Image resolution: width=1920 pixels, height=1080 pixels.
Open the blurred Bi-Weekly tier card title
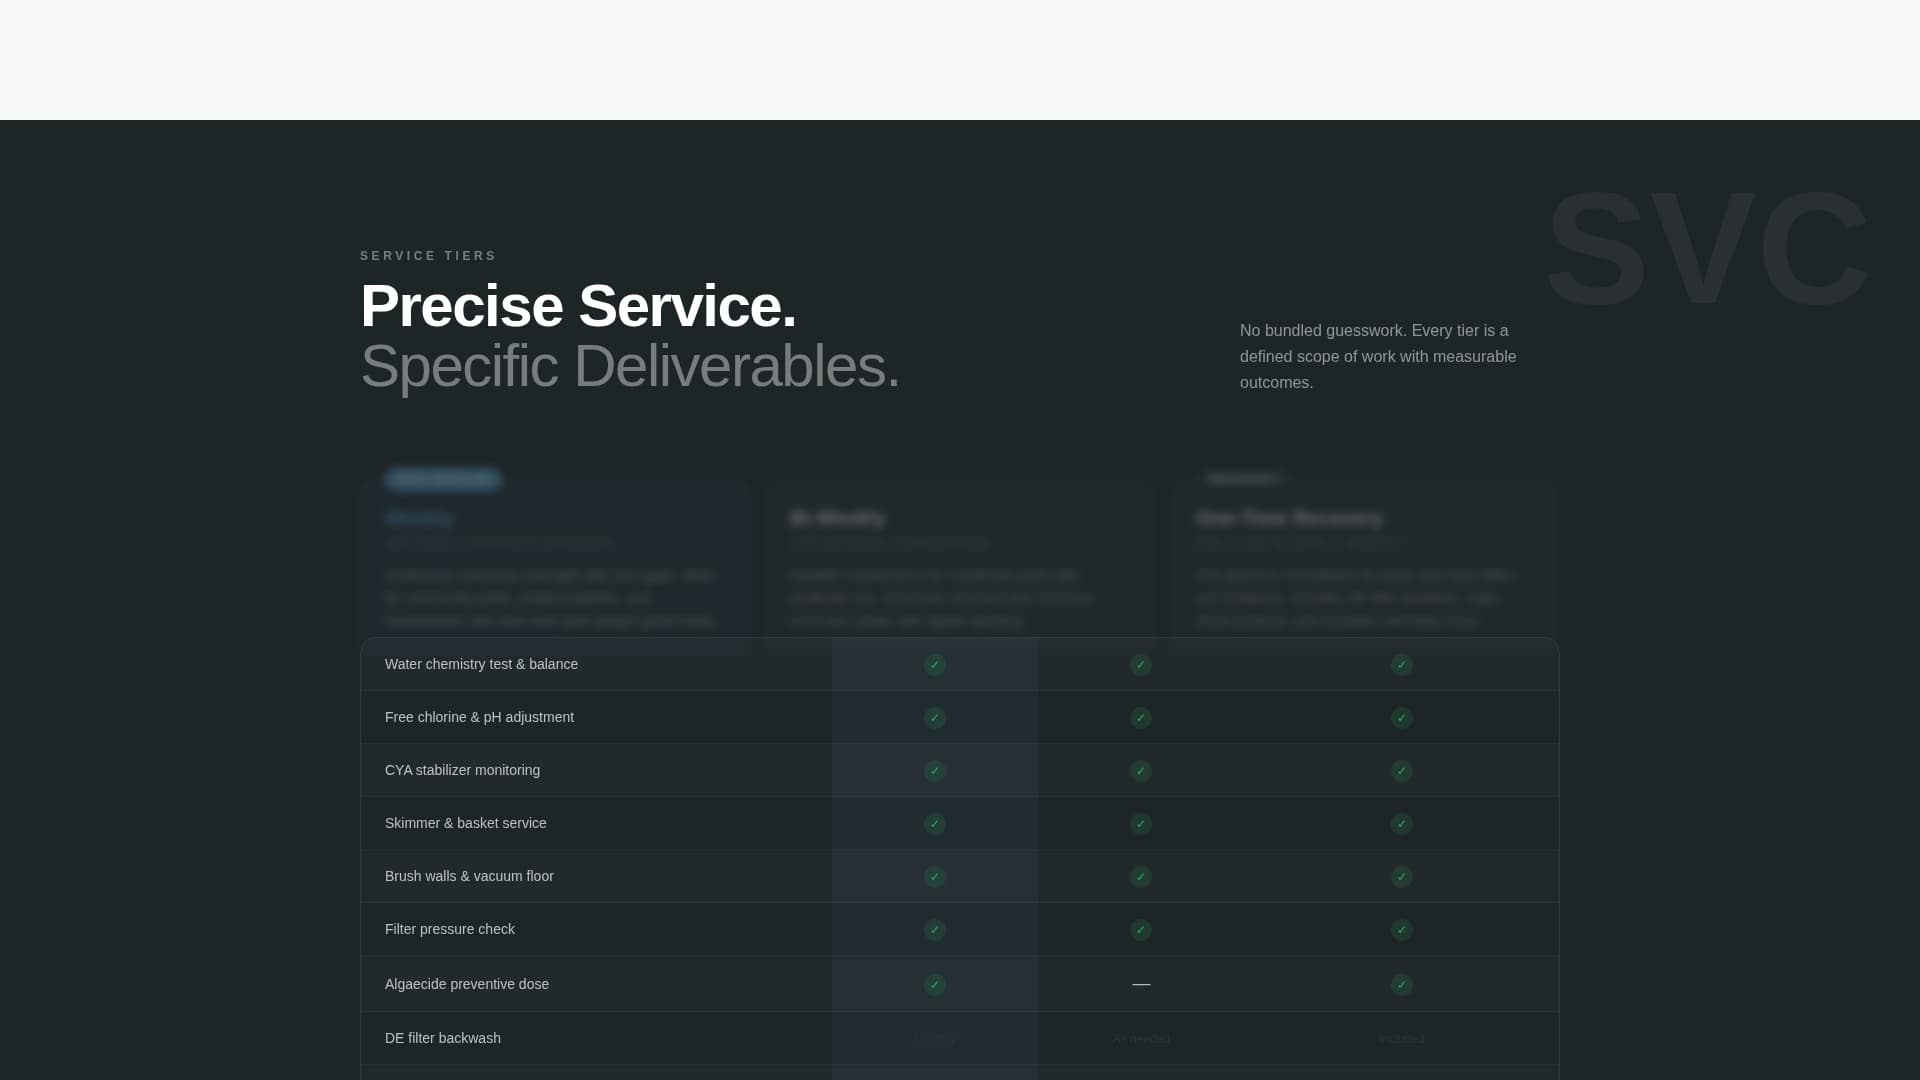(x=837, y=518)
